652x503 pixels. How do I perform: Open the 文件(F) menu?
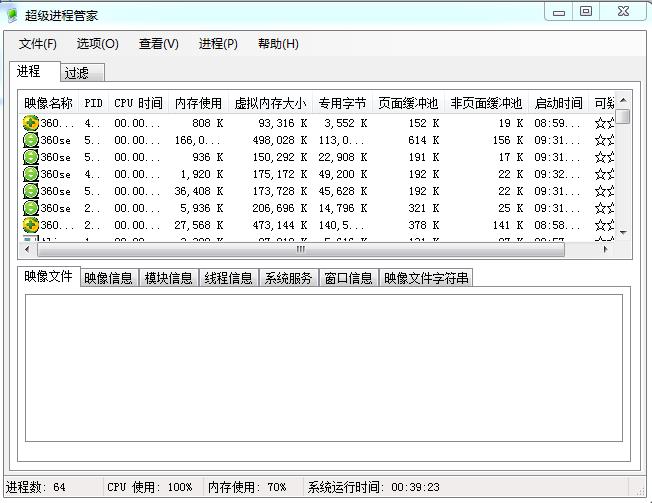[38, 44]
